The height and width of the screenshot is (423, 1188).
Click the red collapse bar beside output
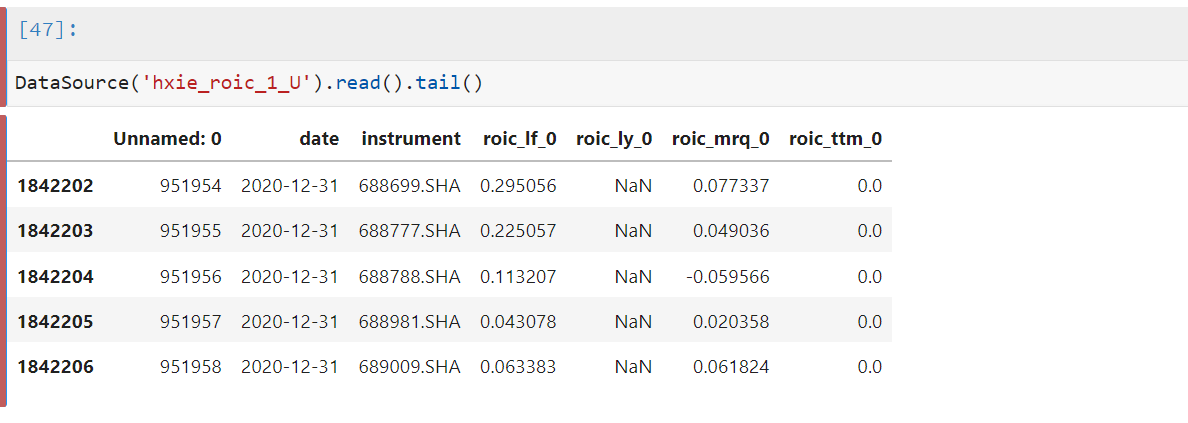pos(3,260)
